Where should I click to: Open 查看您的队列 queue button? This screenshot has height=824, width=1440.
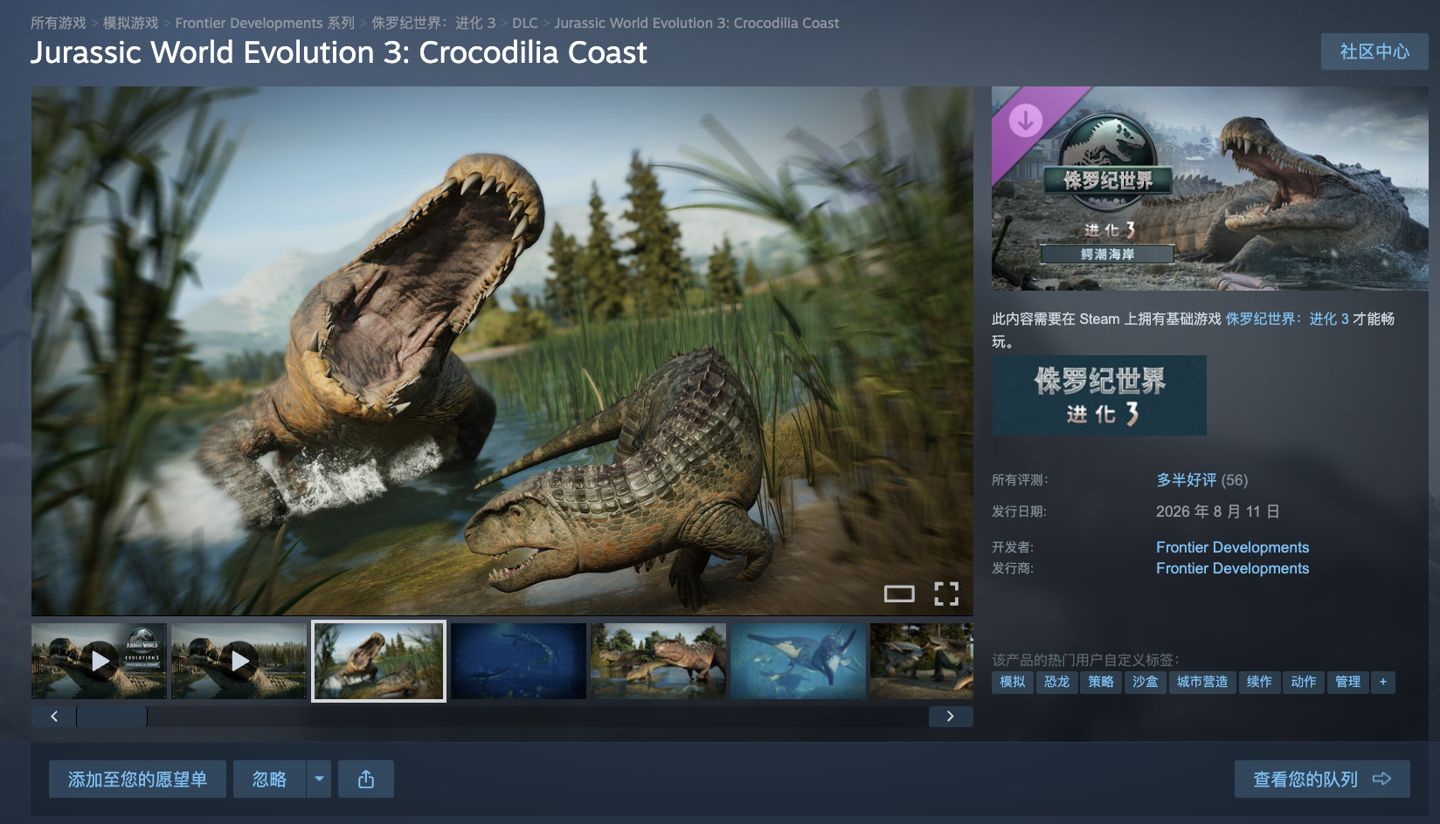[1322, 779]
